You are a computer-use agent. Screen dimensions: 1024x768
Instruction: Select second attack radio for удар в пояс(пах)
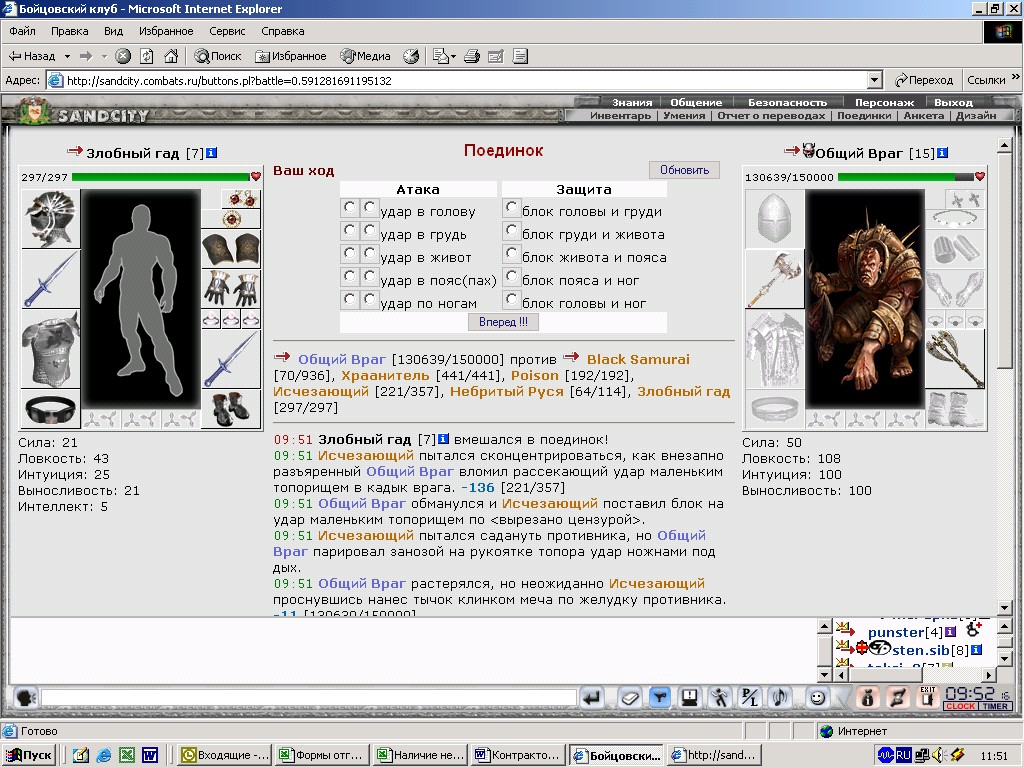tap(369, 276)
